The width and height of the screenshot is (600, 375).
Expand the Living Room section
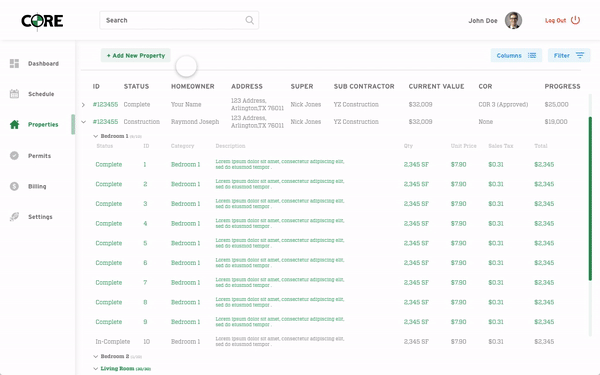coord(96,368)
